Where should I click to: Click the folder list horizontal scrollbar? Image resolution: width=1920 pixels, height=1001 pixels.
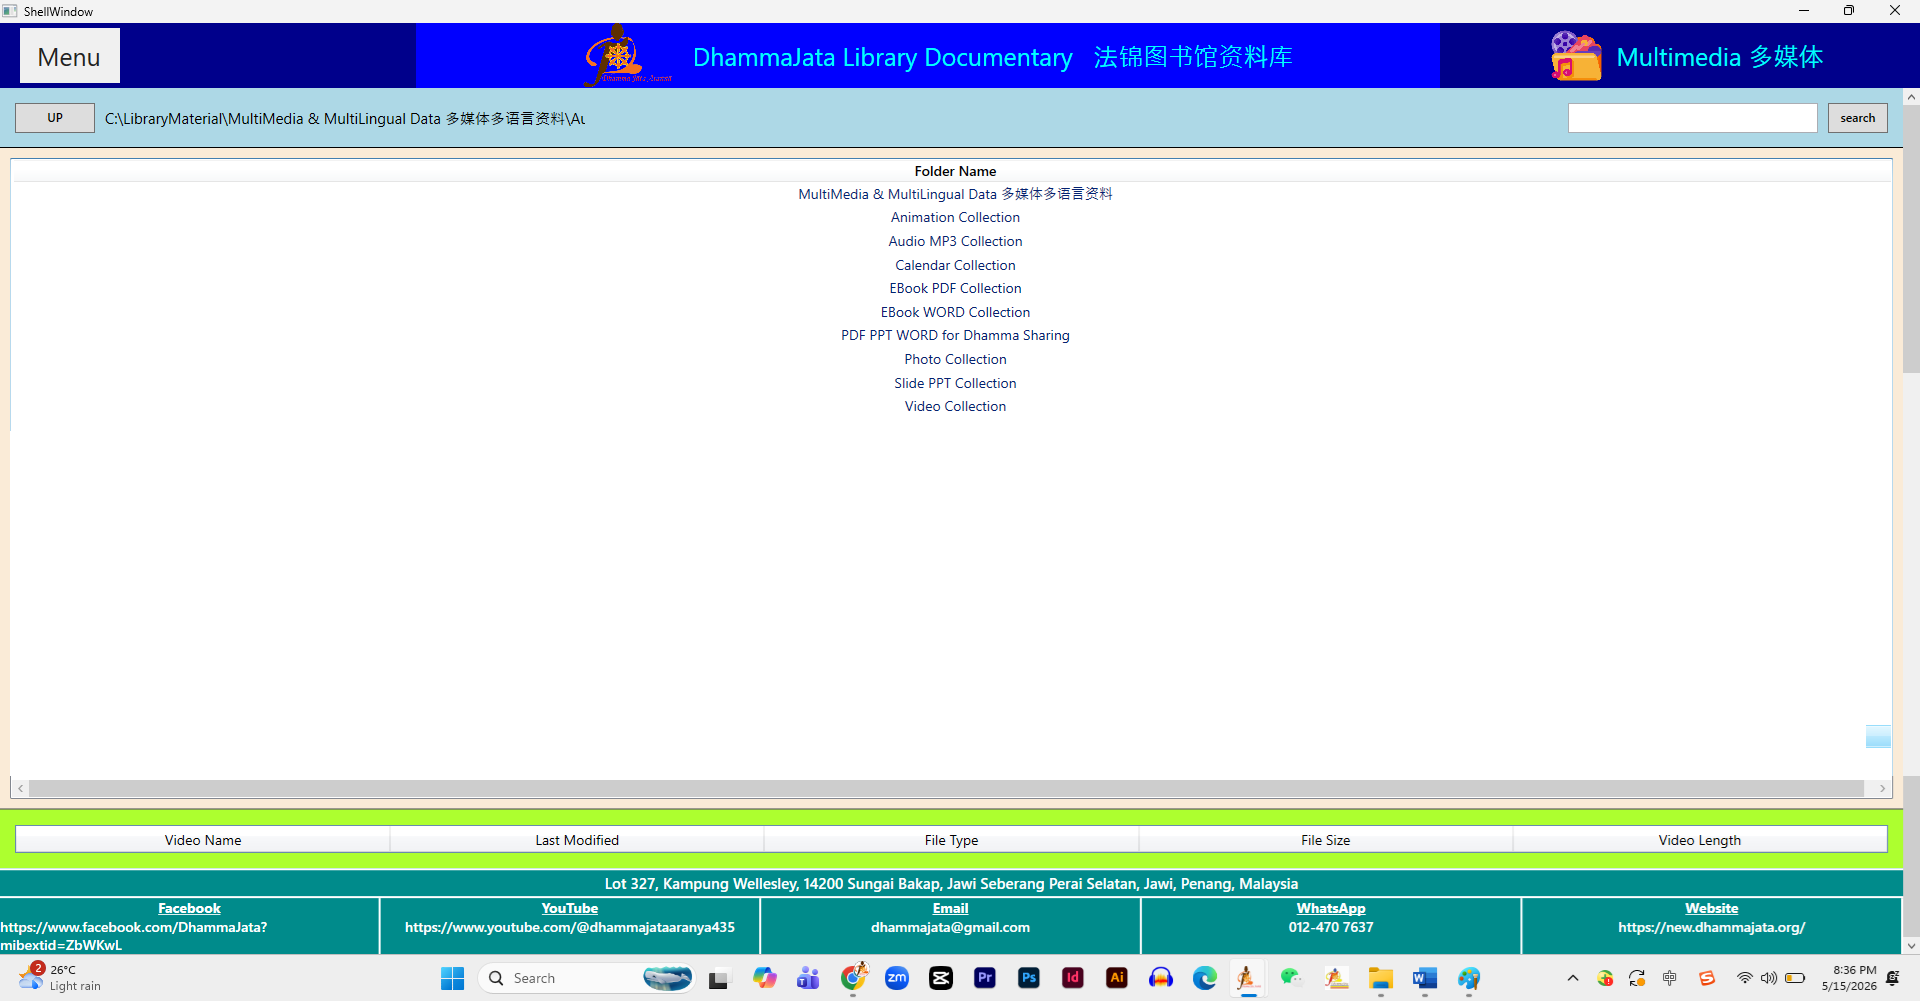point(947,789)
